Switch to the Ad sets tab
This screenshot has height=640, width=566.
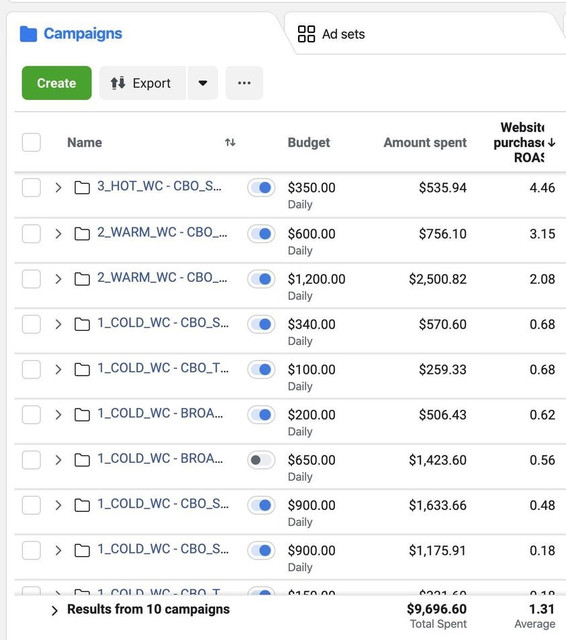331,34
